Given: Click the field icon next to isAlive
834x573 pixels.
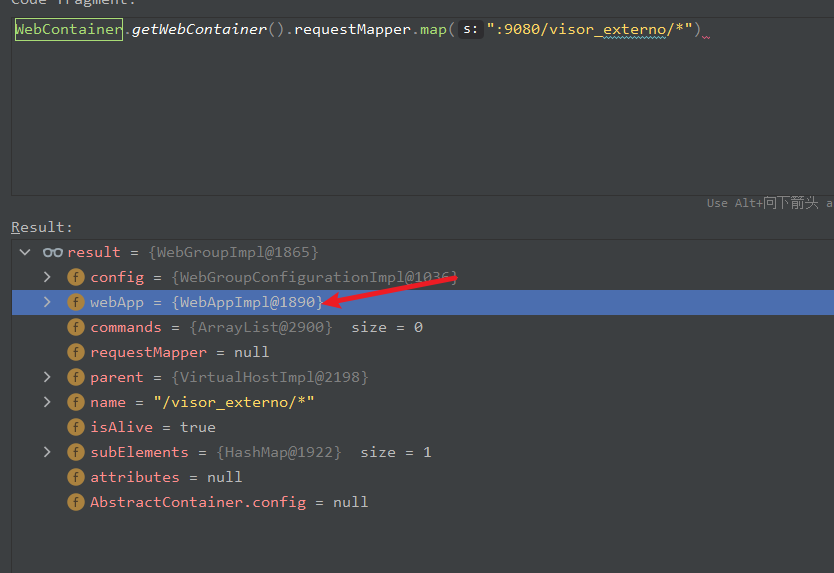Looking at the screenshot, I should pos(76,427).
